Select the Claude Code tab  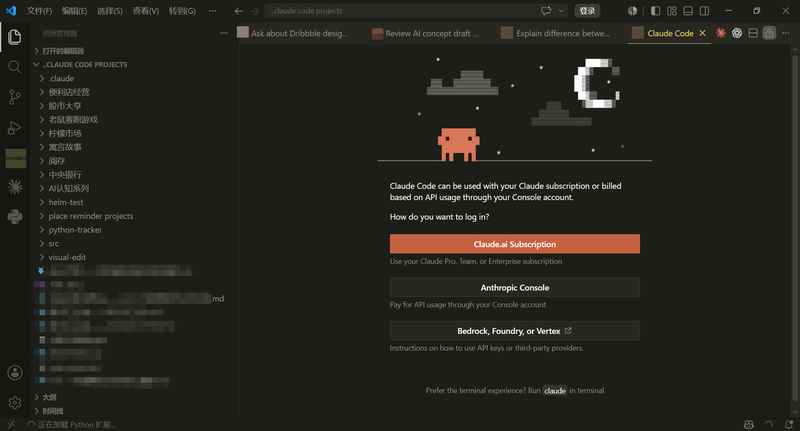click(x=670, y=33)
